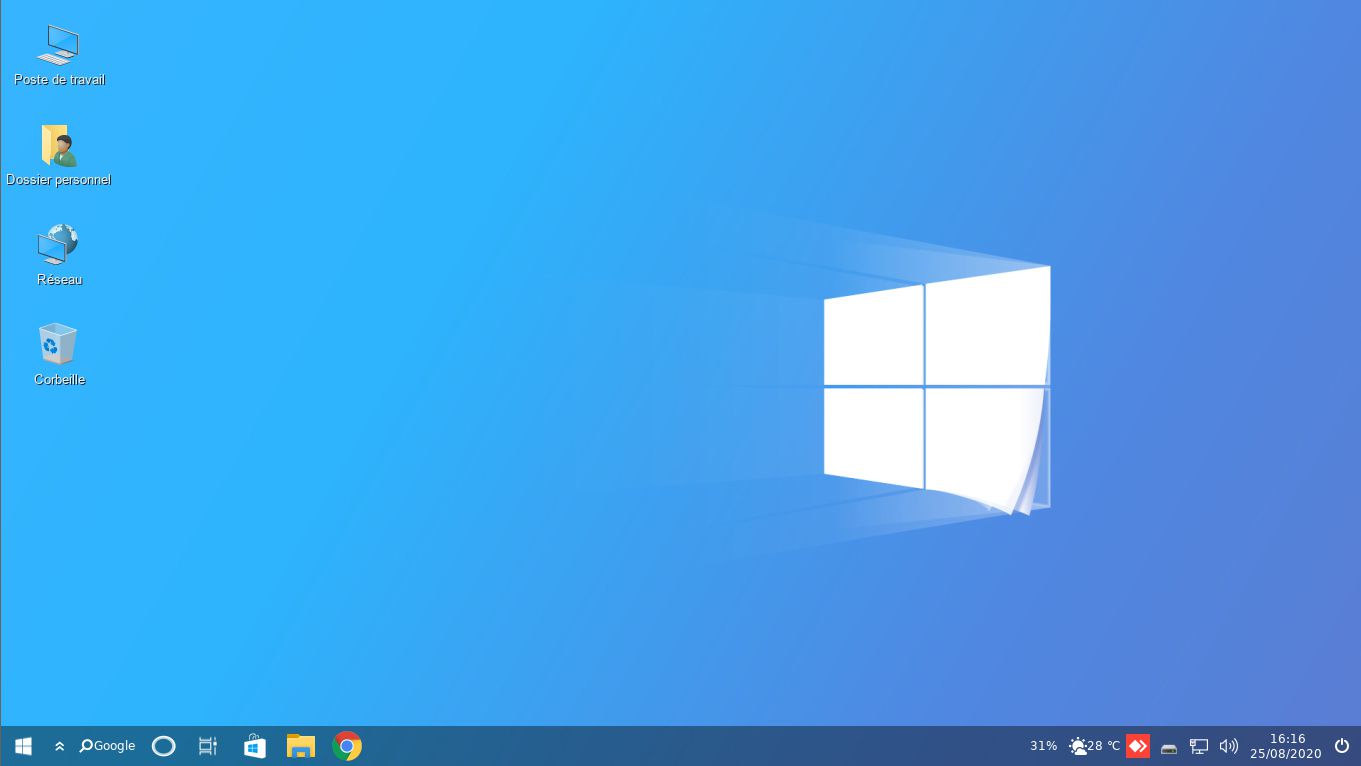Click the 31% indicator in system tray
The width and height of the screenshot is (1361, 766).
pyautogui.click(x=1043, y=746)
